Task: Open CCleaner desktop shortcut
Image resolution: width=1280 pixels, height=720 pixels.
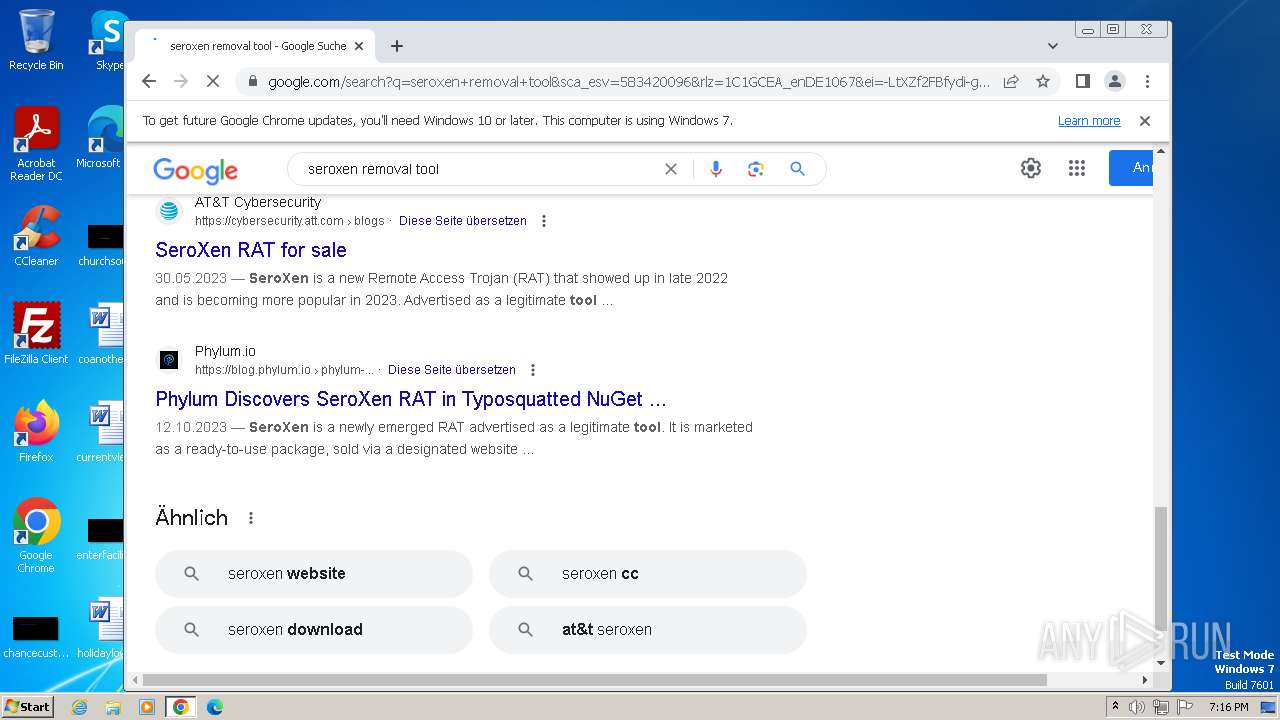Action: click(x=36, y=236)
